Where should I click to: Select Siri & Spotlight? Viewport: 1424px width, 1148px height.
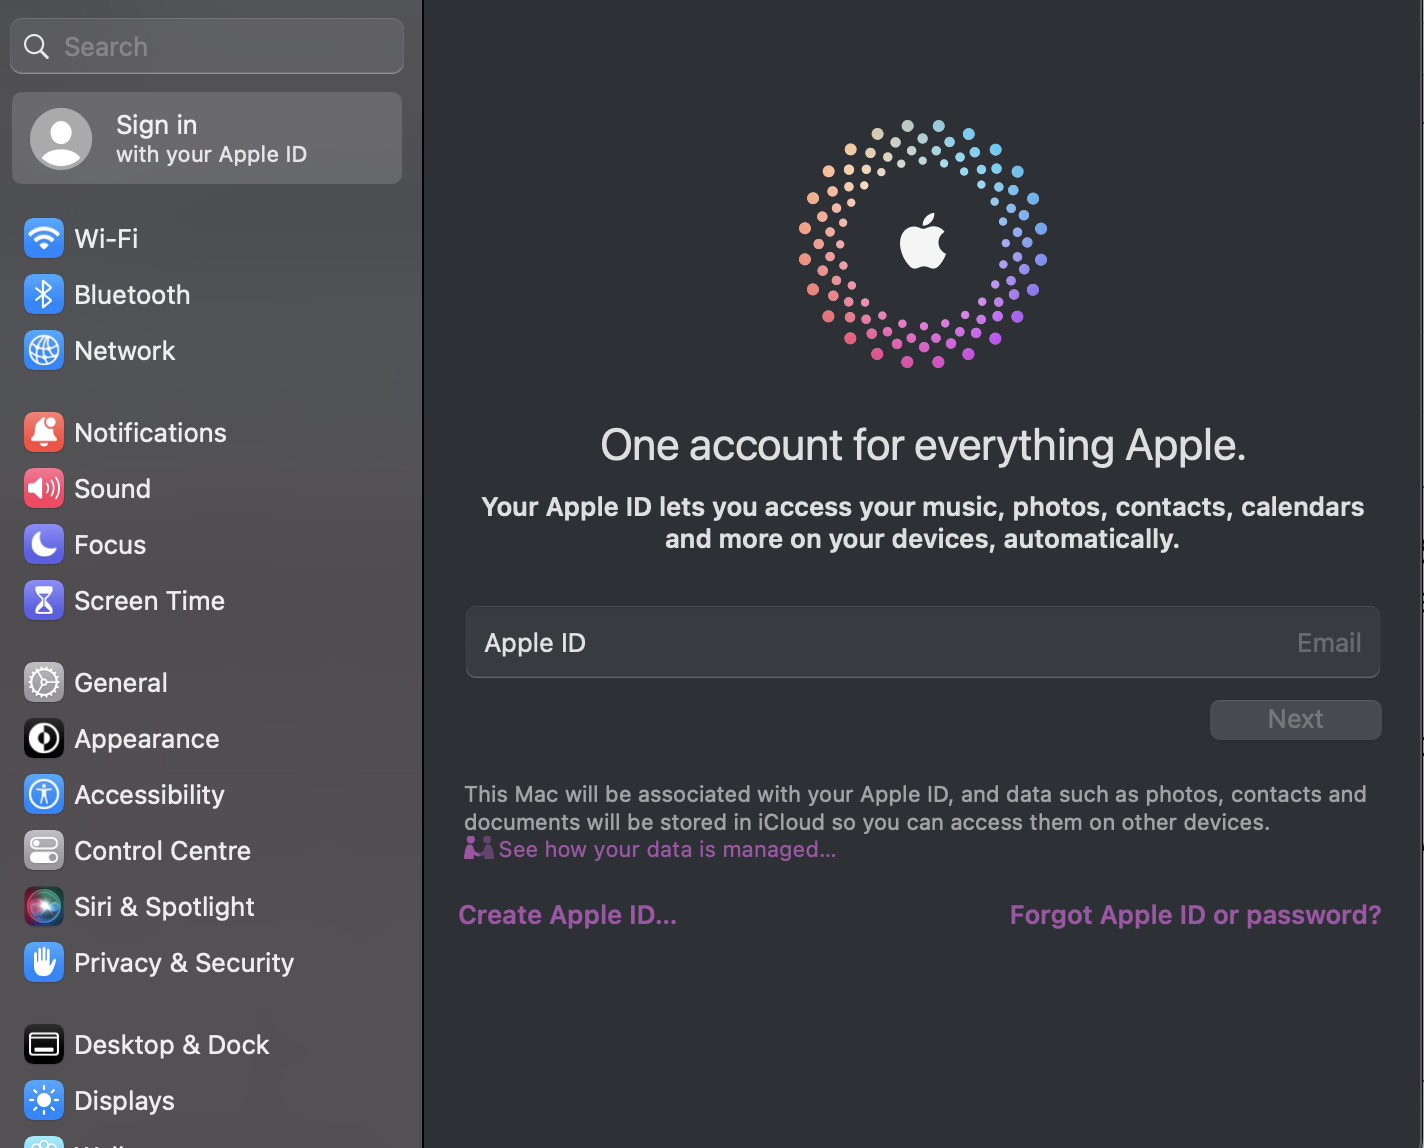tap(207, 906)
